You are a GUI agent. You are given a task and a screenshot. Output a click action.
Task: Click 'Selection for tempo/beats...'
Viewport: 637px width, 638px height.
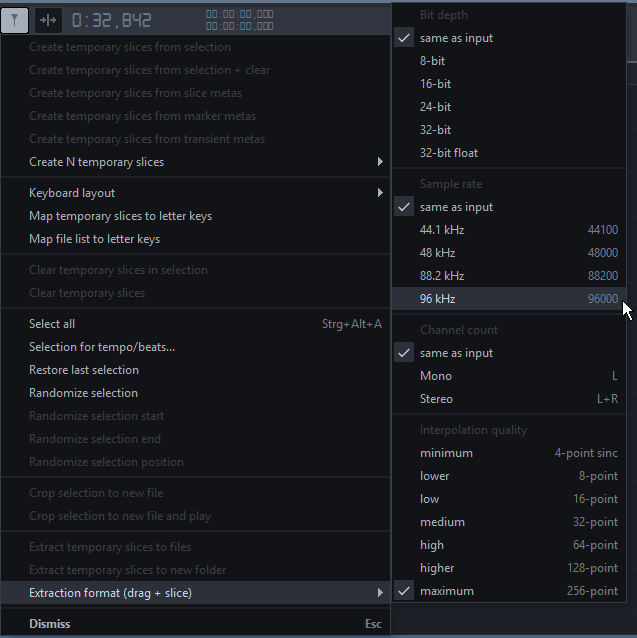(102, 347)
